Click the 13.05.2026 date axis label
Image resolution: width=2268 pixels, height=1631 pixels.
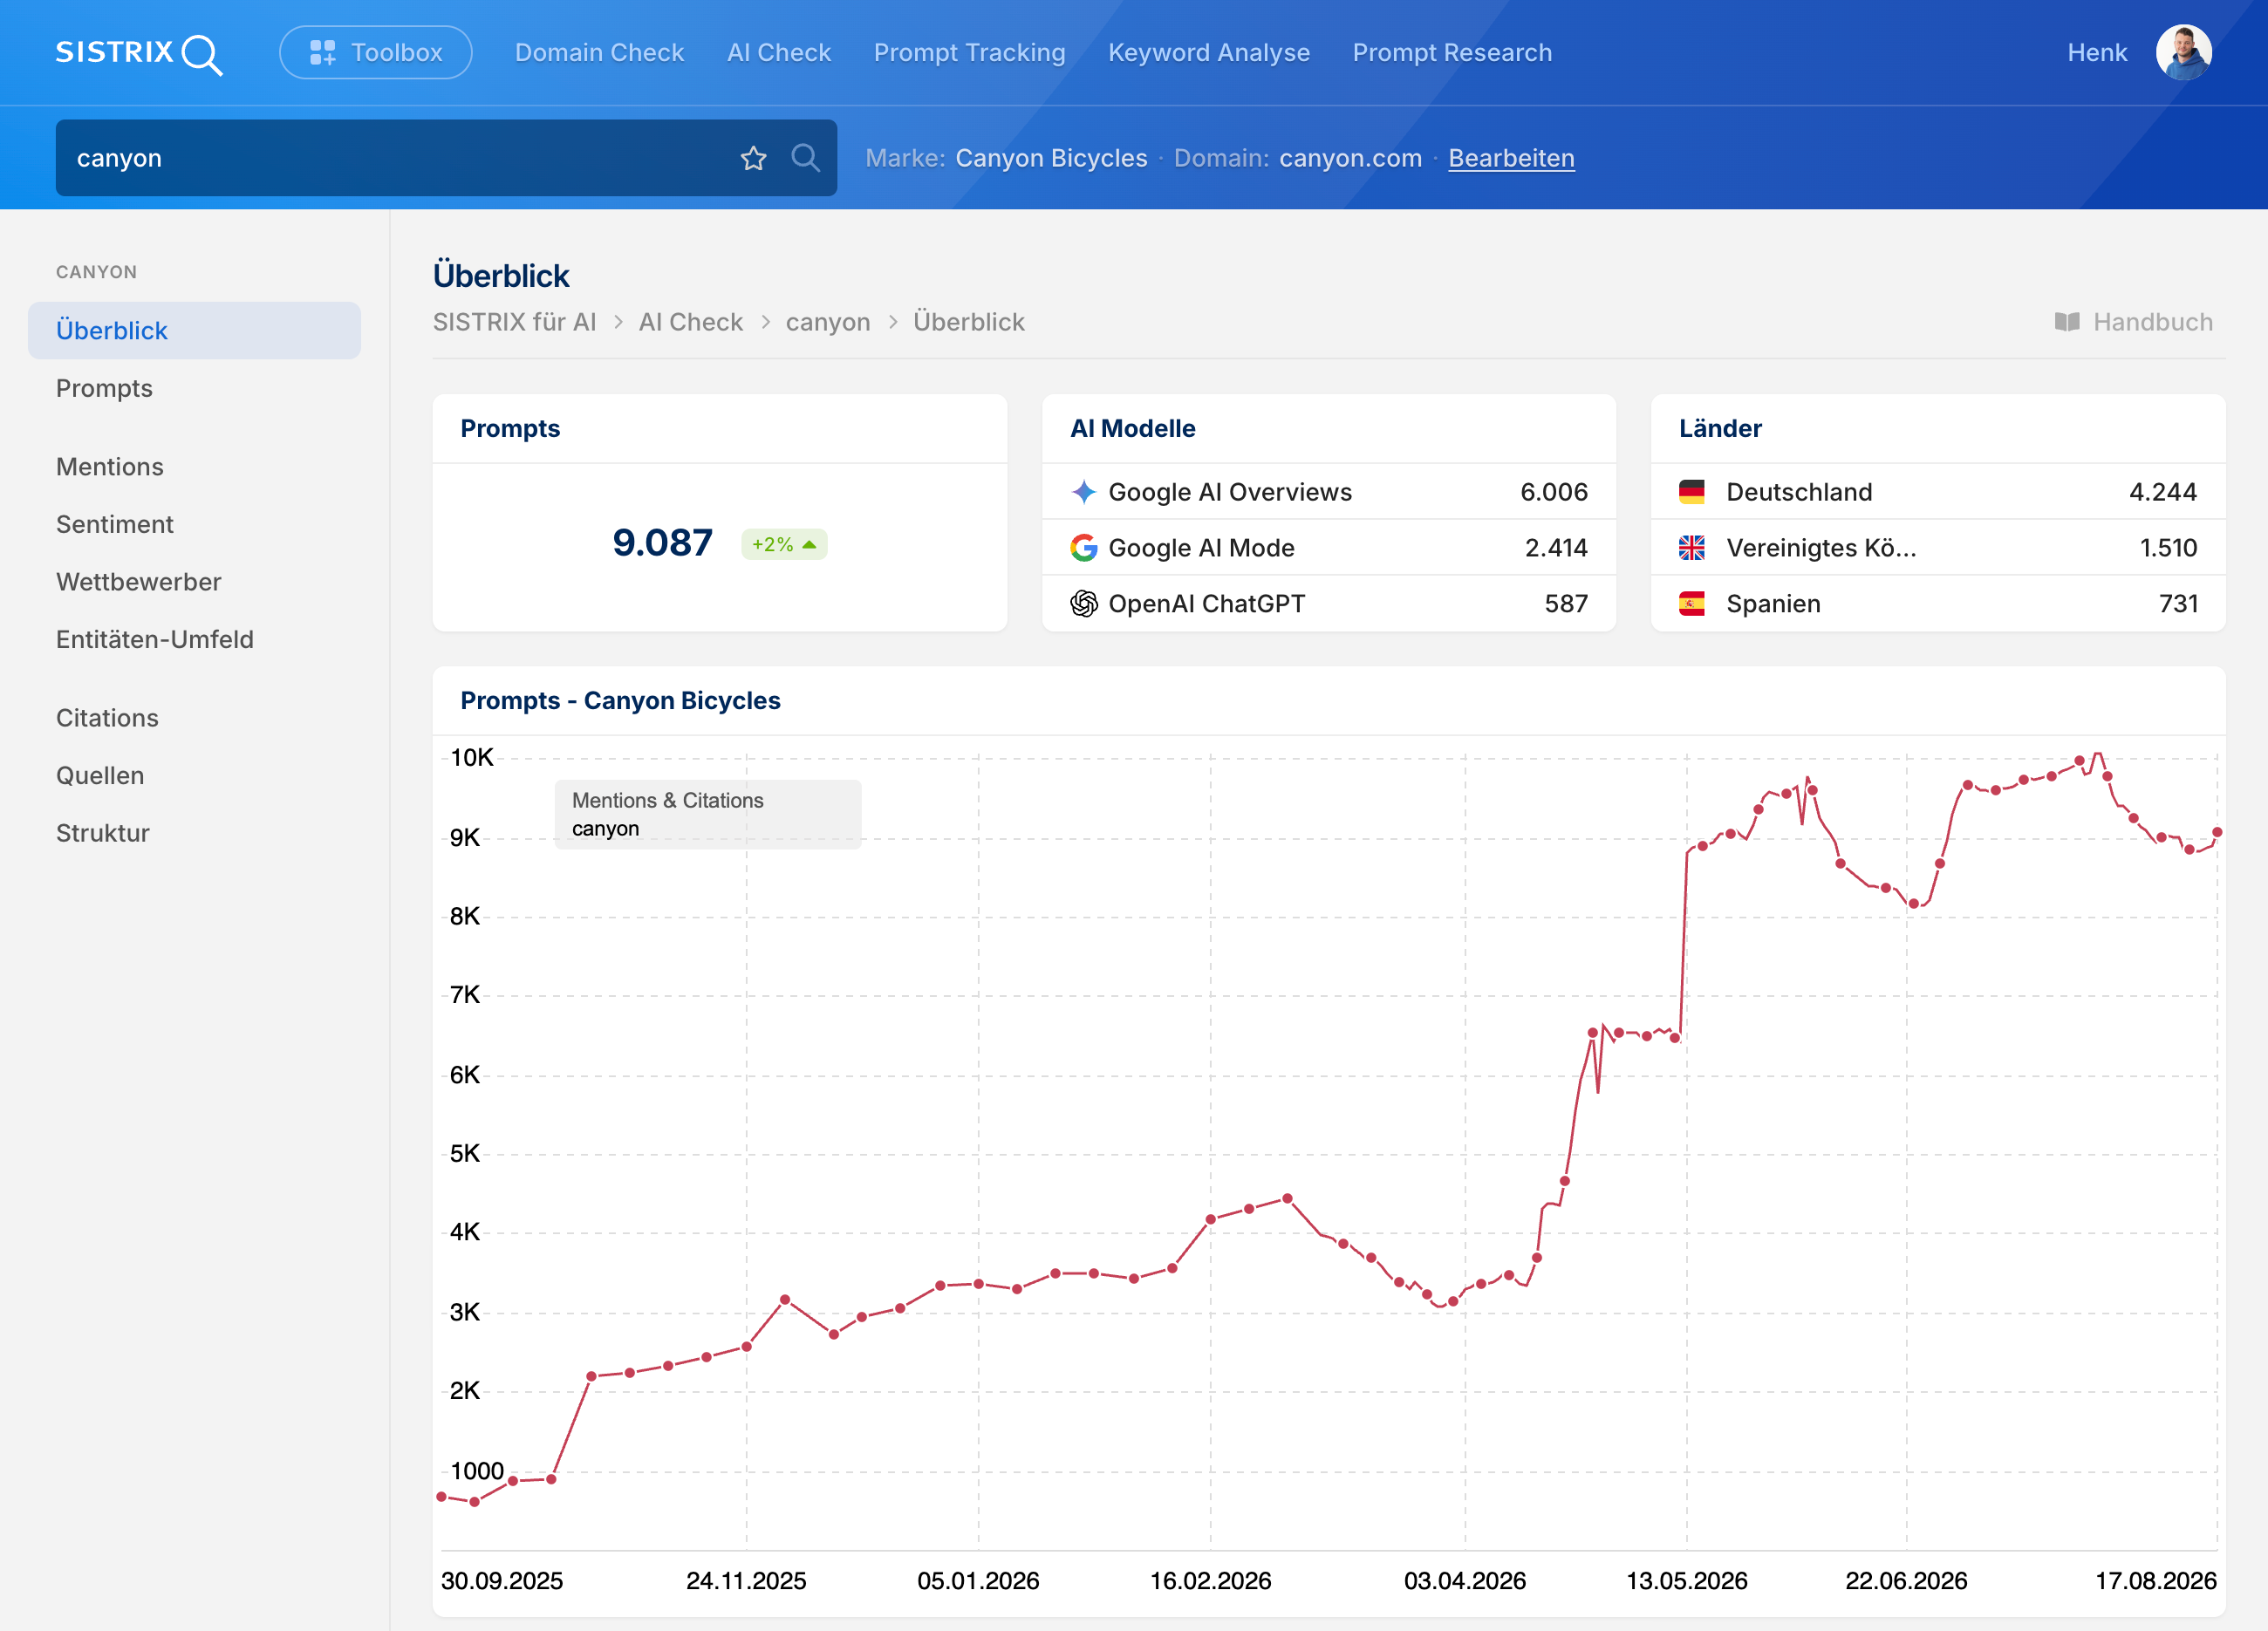pyautogui.click(x=1686, y=1581)
